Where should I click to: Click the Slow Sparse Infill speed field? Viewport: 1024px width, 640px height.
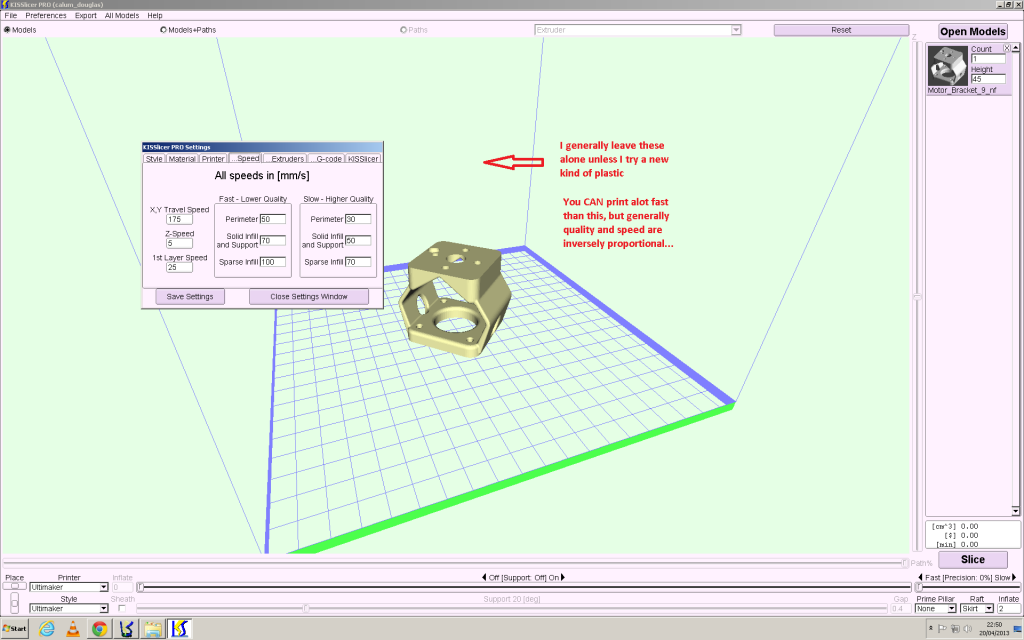(358, 262)
